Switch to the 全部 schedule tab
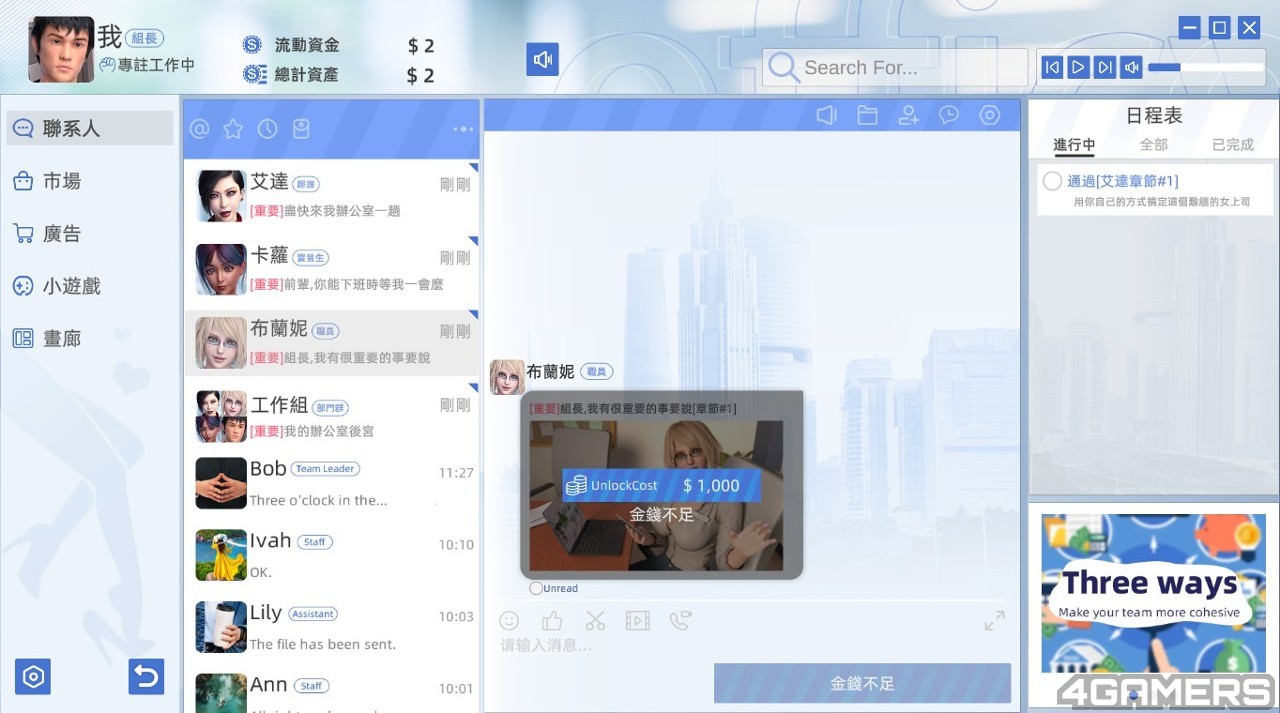1280x713 pixels. pyautogui.click(x=1153, y=145)
